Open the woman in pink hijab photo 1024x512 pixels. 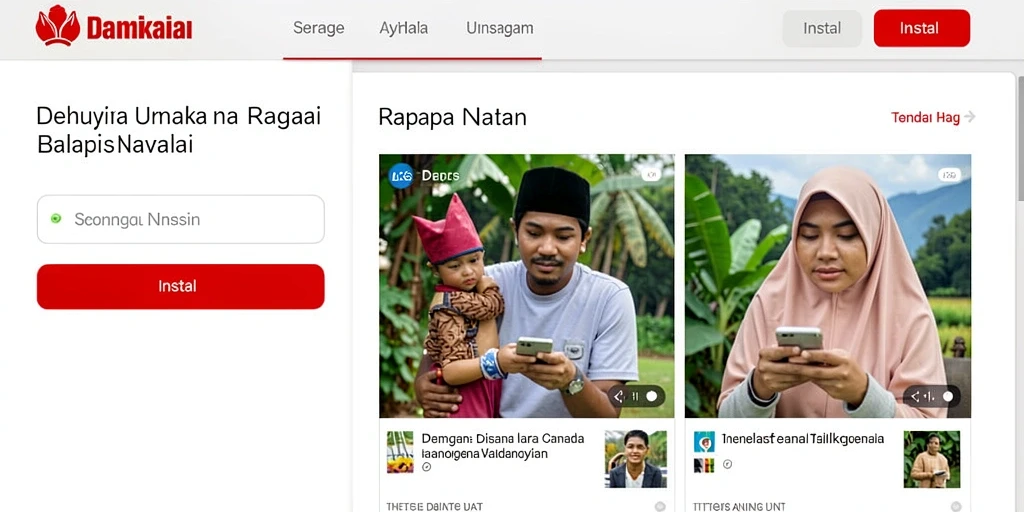pyautogui.click(x=827, y=285)
